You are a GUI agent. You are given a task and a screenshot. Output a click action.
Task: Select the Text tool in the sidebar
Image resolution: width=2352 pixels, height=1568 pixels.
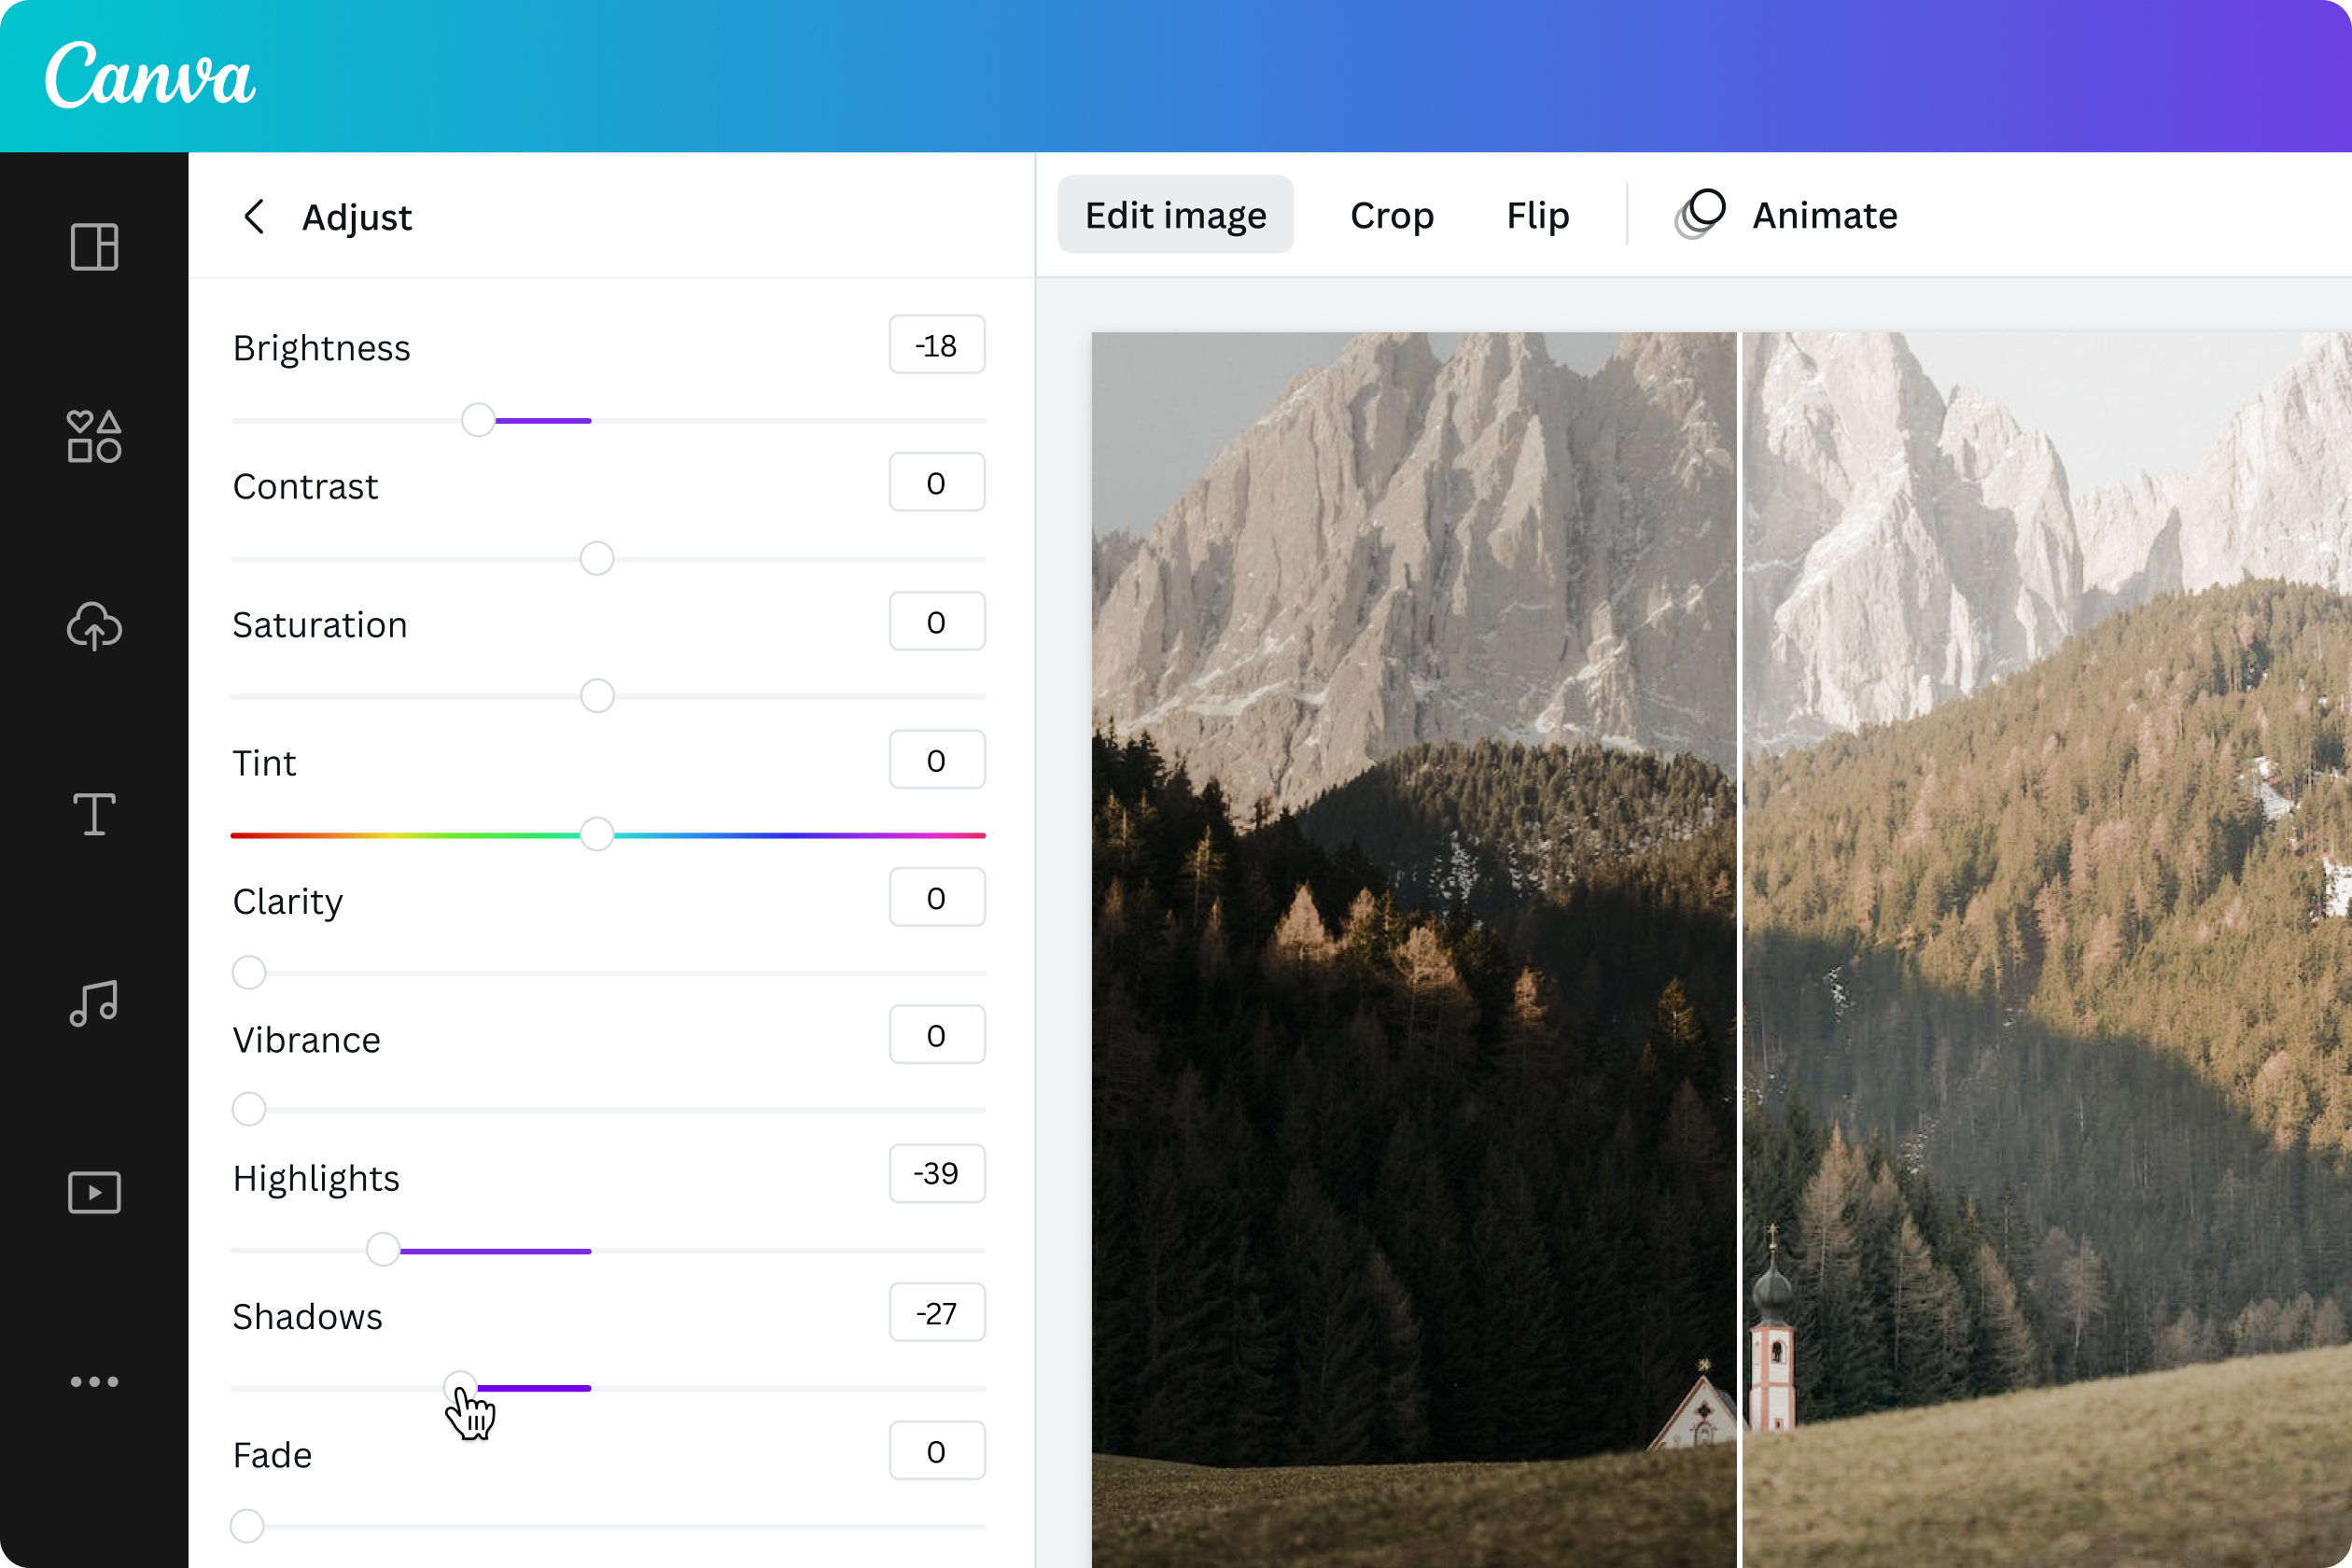(93, 814)
